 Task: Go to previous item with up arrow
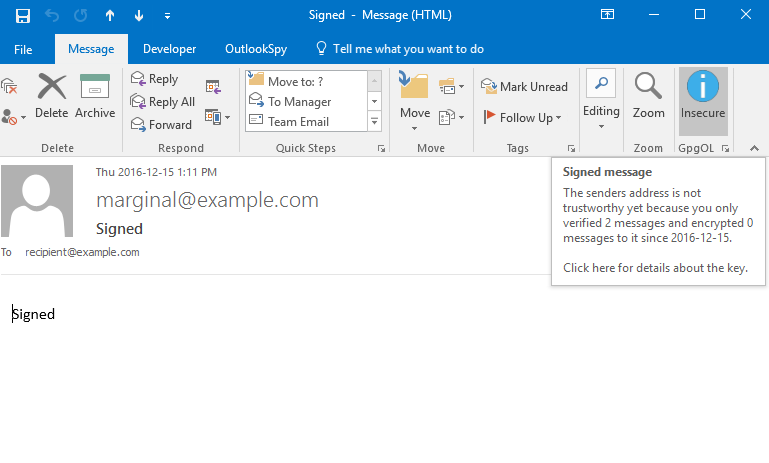coord(110,15)
